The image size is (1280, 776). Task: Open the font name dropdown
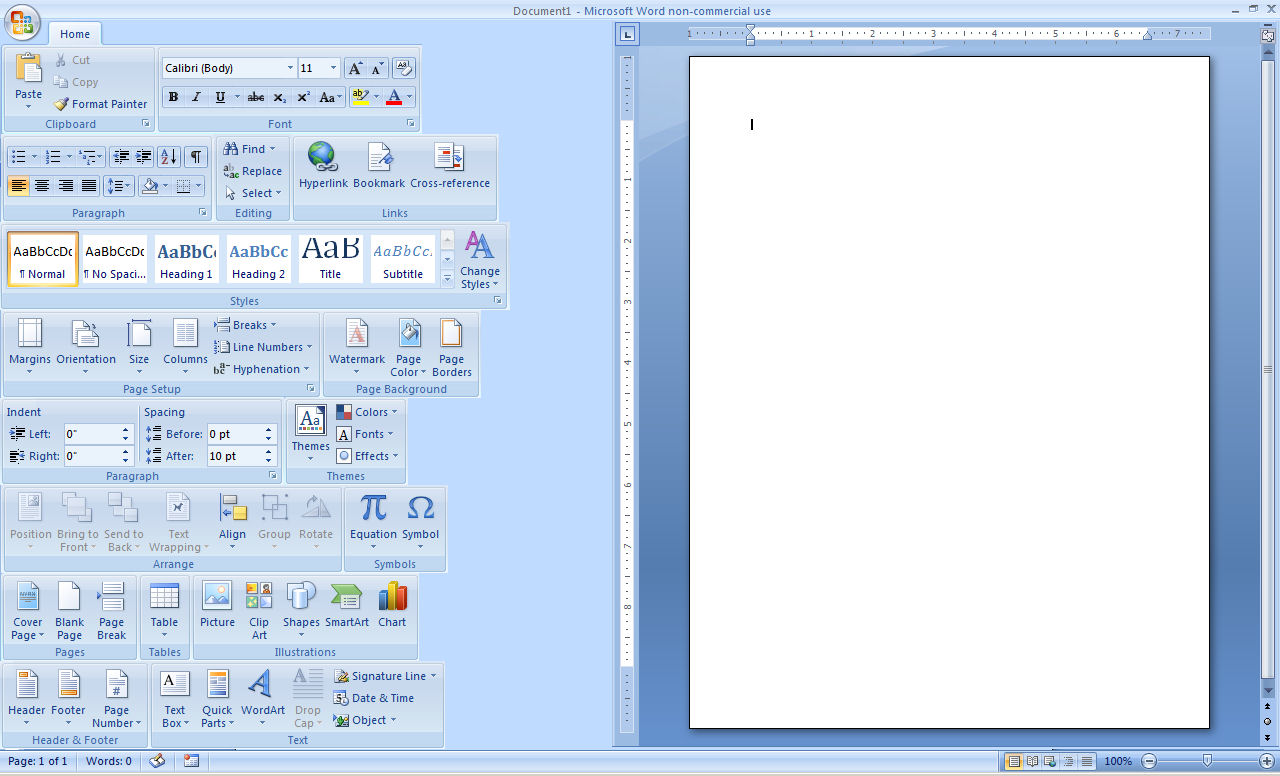pos(290,68)
